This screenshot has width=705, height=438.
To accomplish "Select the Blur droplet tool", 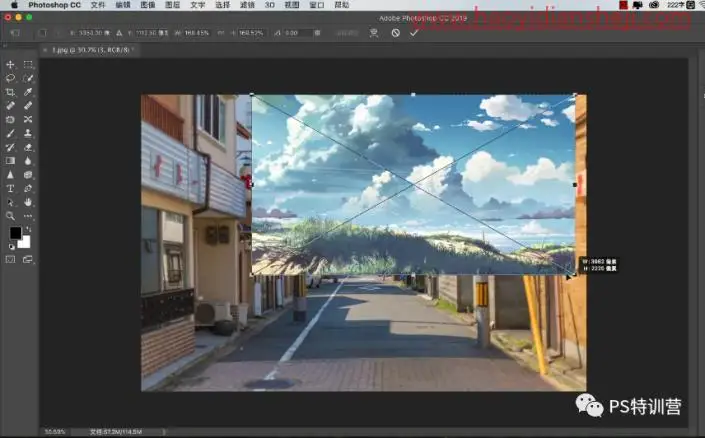I will pos(28,161).
